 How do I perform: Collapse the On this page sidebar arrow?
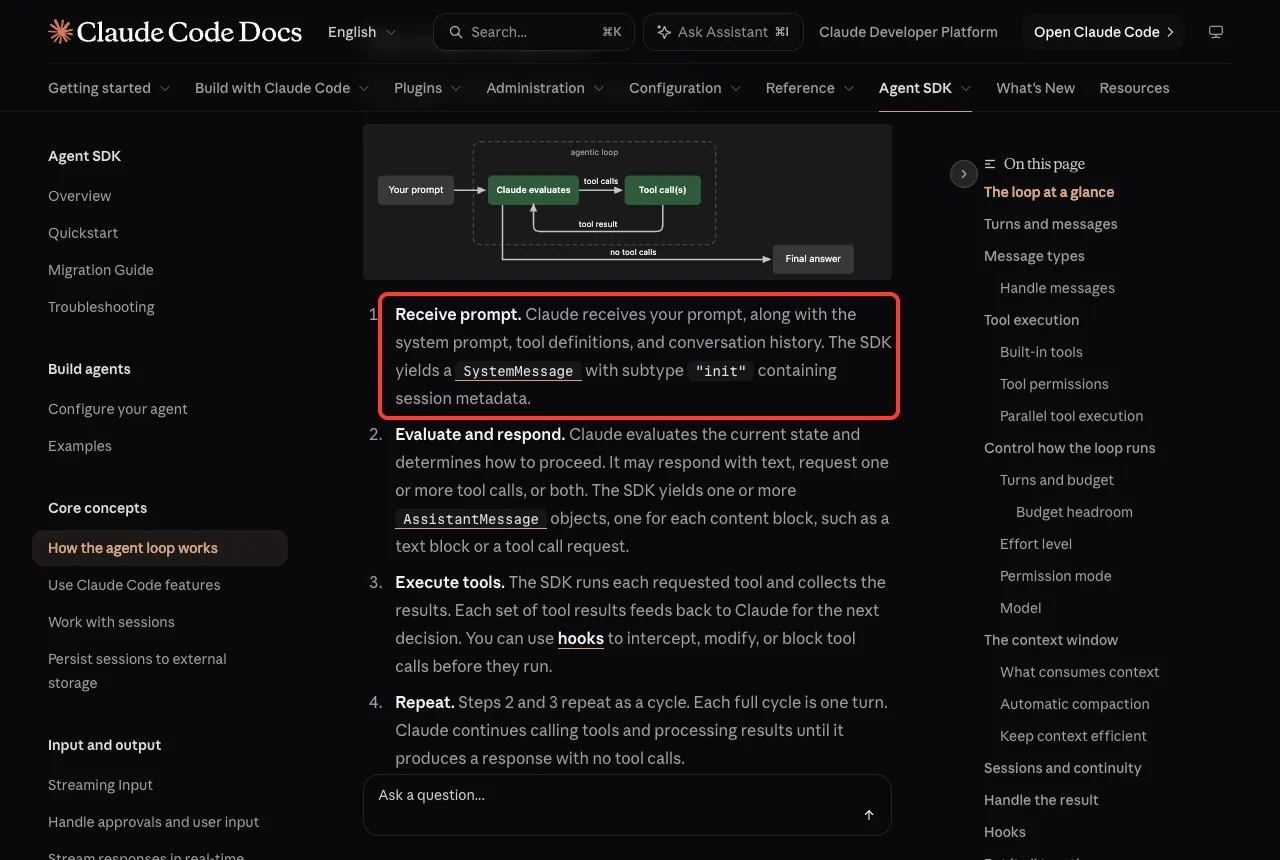963,174
